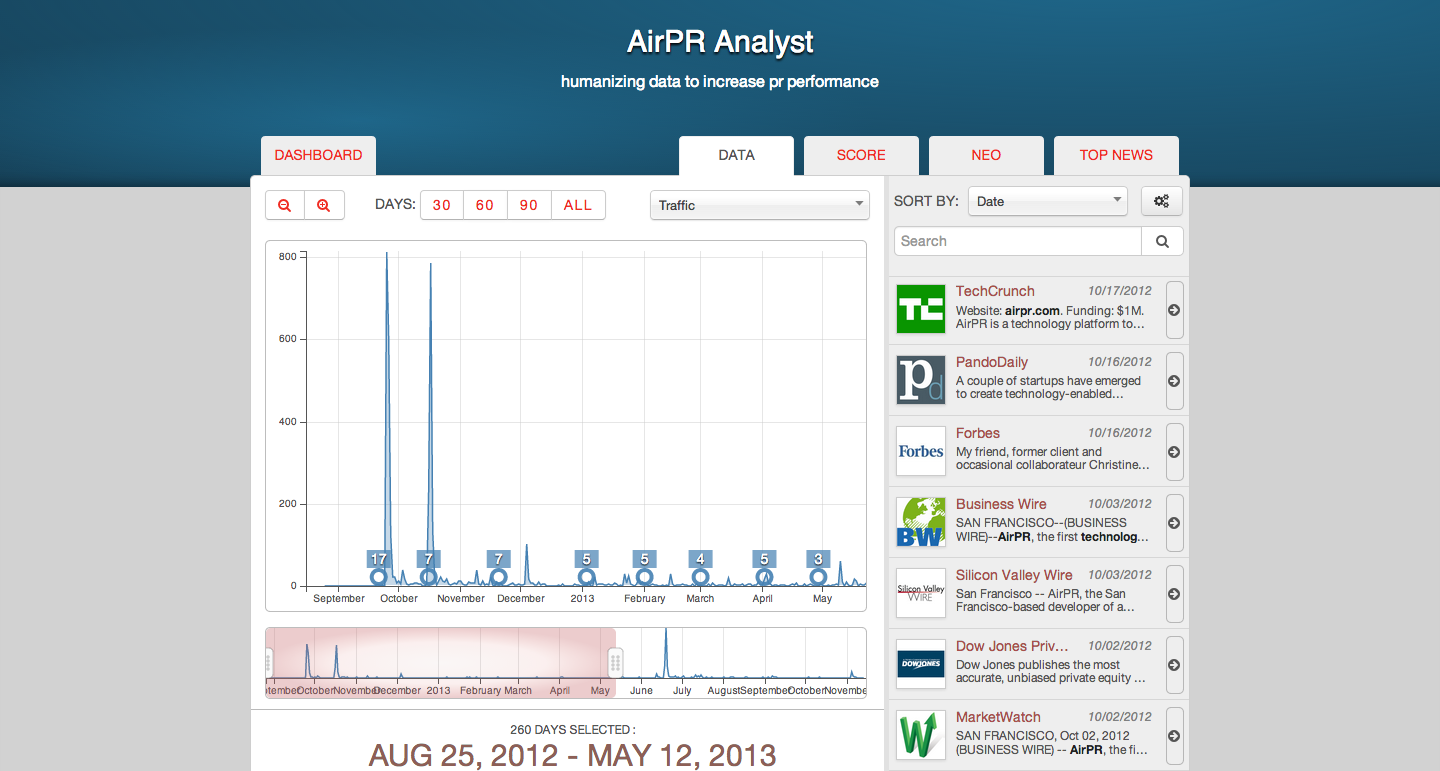Click the TechCrunch logo thumbnail
This screenshot has width=1440, height=771.
pos(921,310)
